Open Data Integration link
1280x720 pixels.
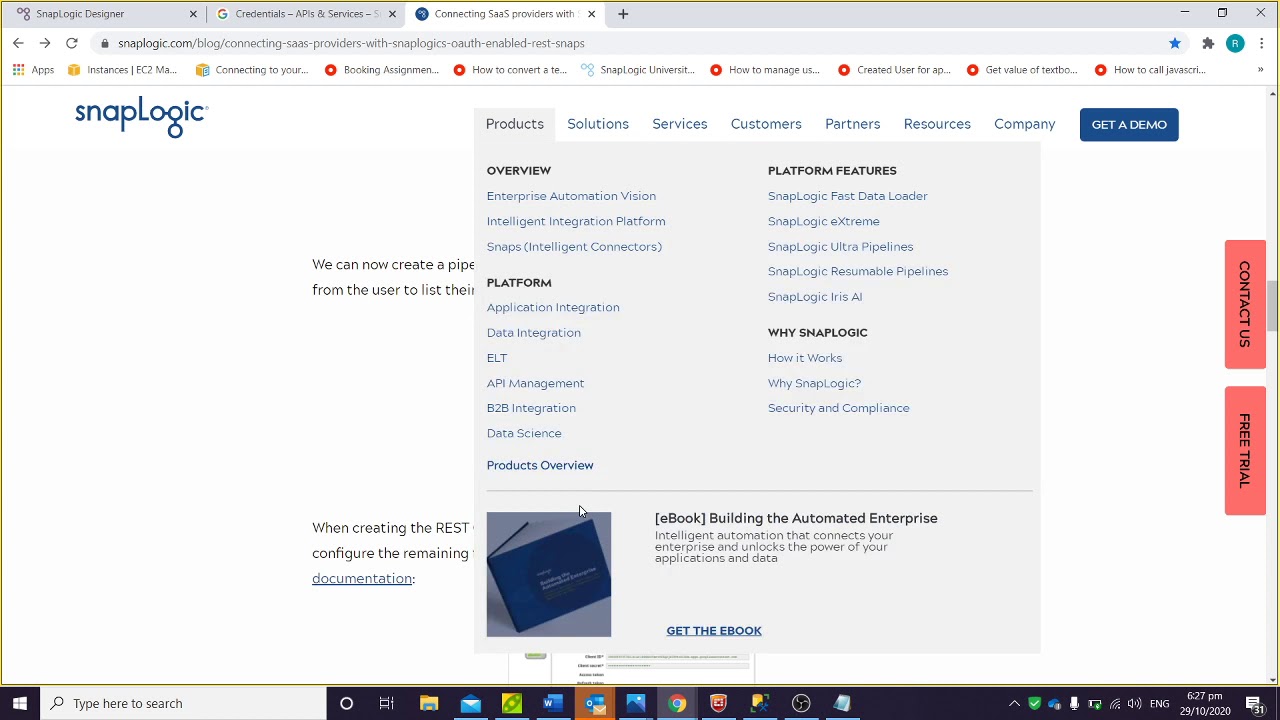[534, 332]
